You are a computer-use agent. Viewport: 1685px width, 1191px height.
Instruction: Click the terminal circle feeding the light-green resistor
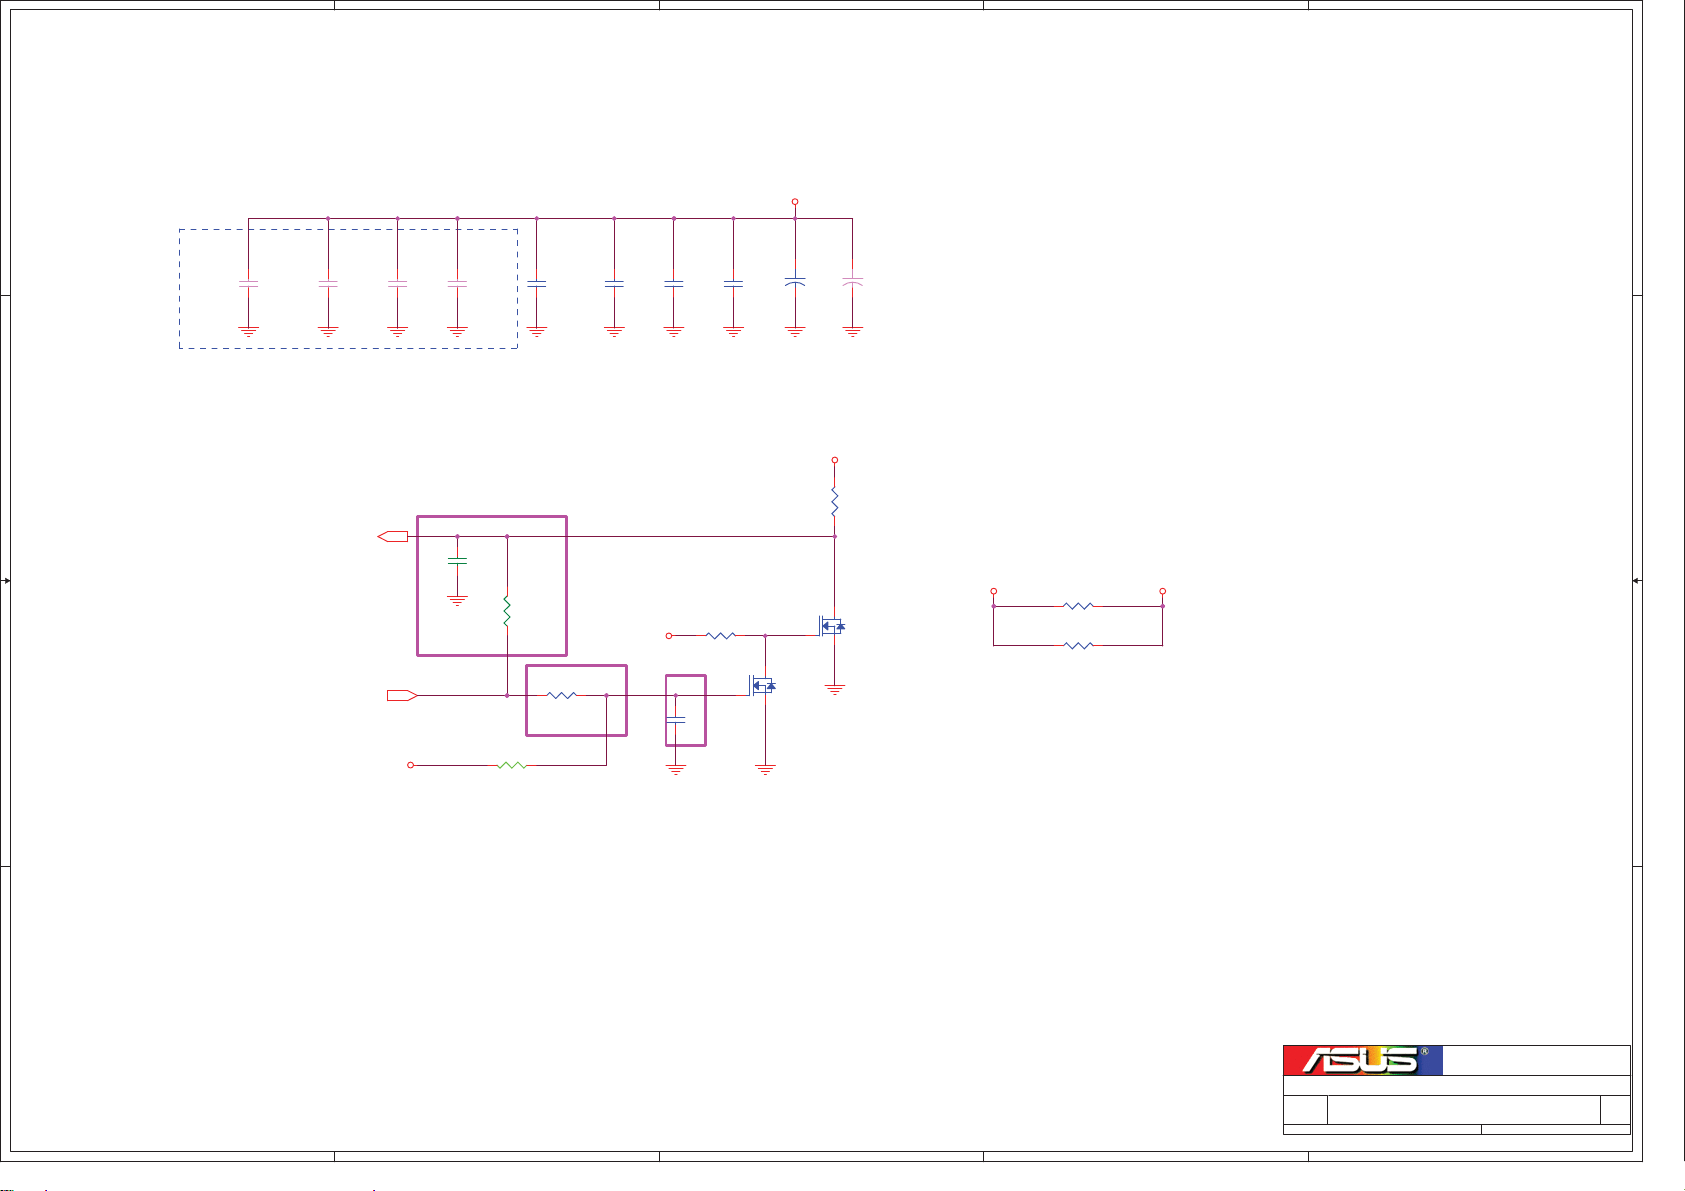click(410, 765)
